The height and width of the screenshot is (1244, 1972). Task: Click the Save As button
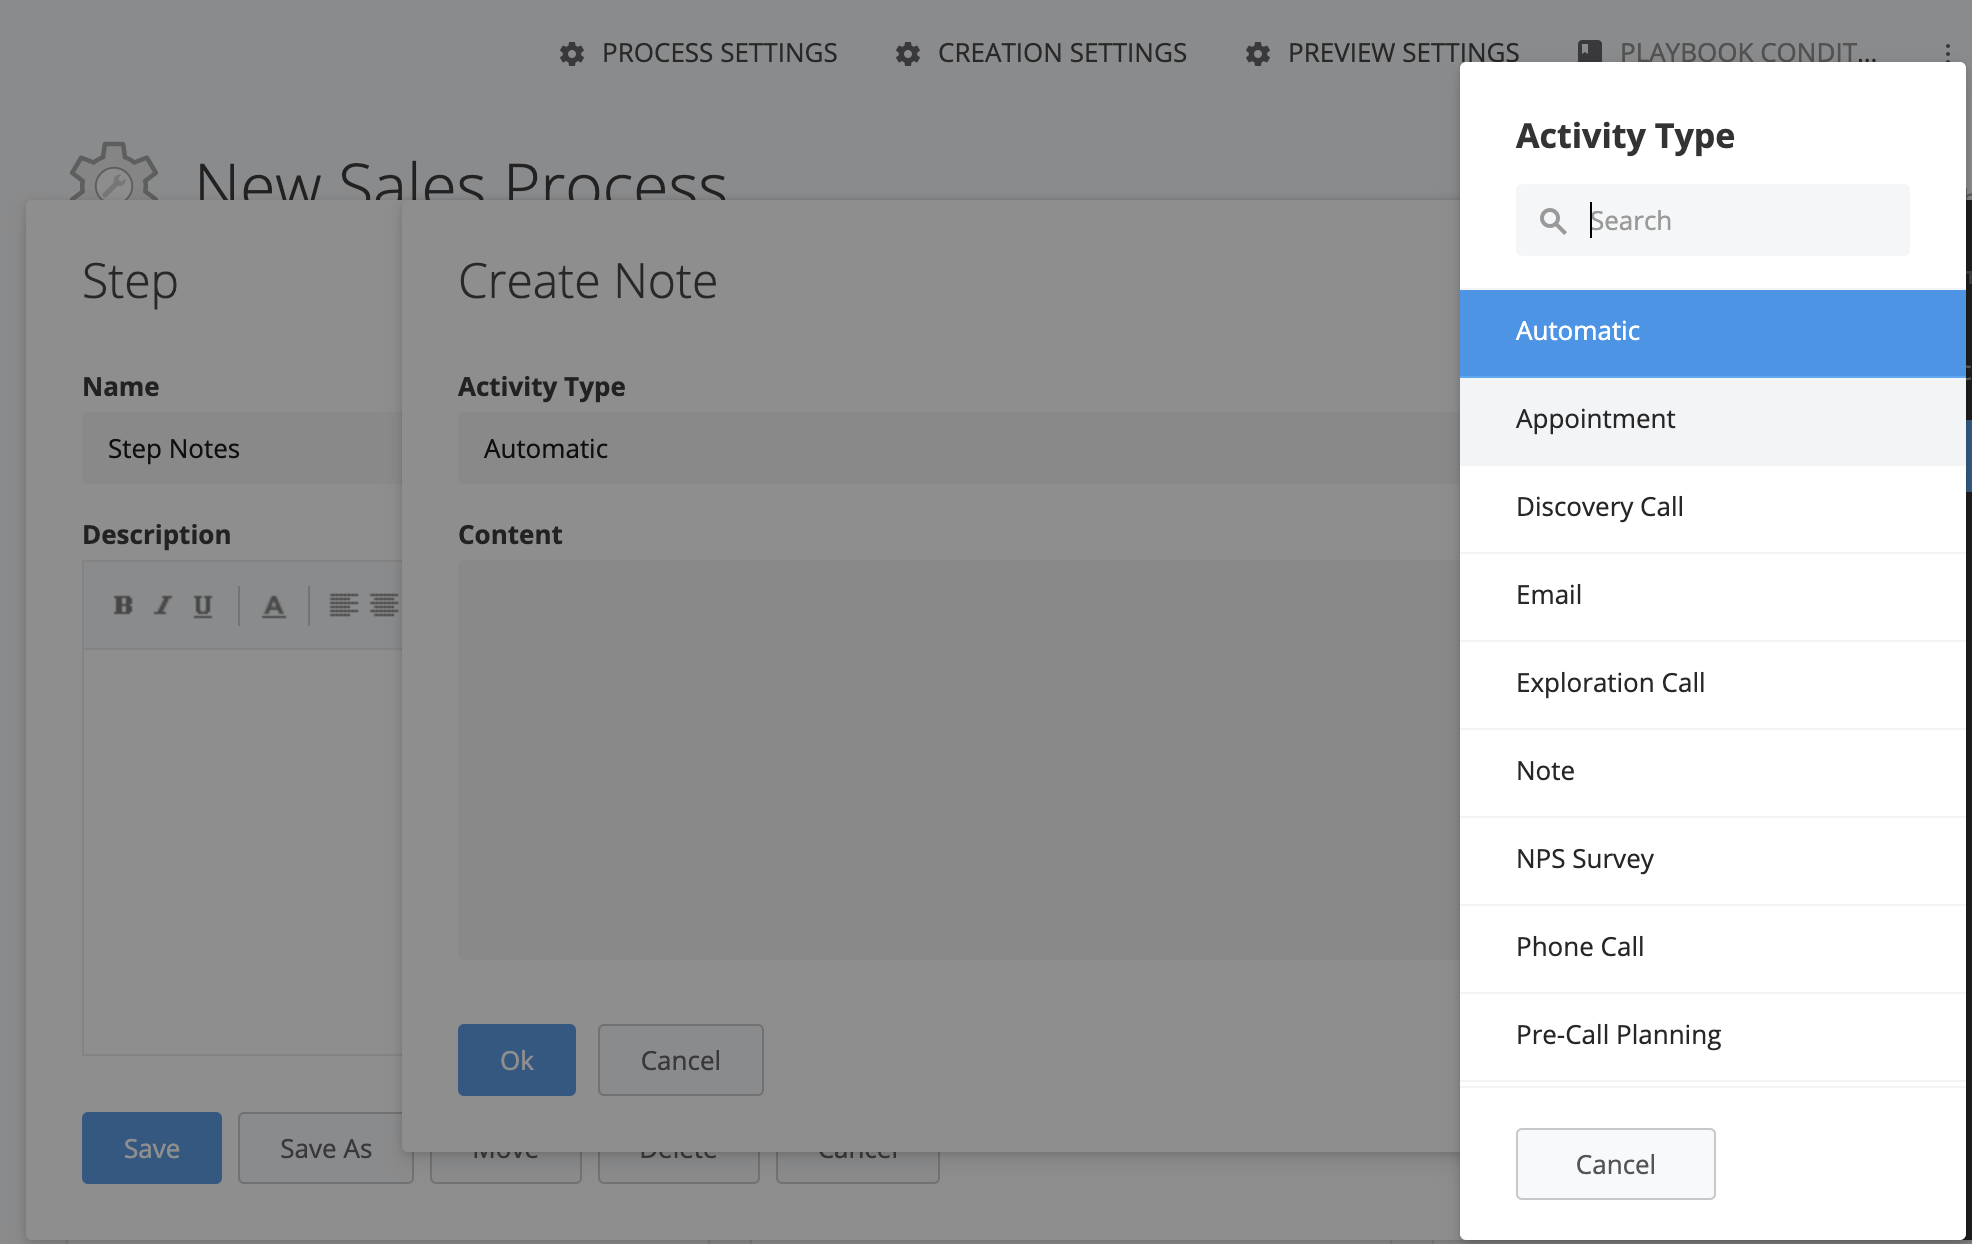pos(325,1148)
